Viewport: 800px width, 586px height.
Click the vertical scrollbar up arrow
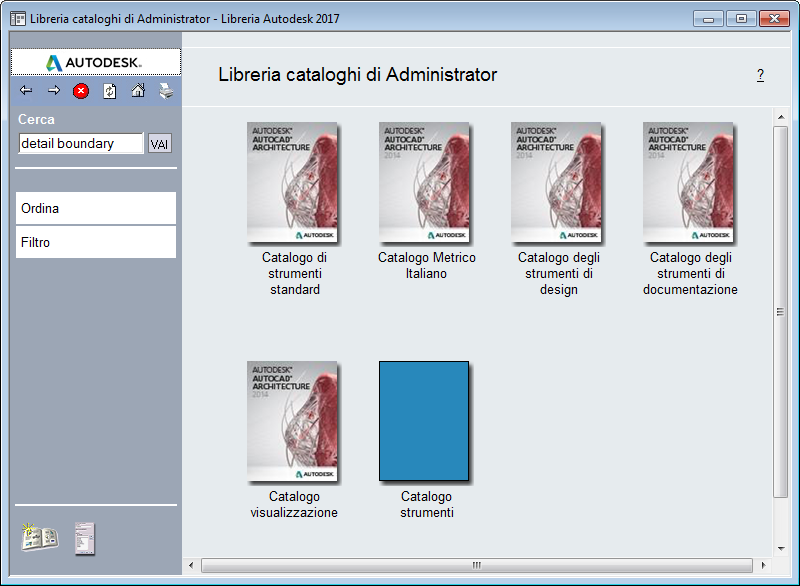click(x=781, y=117)
